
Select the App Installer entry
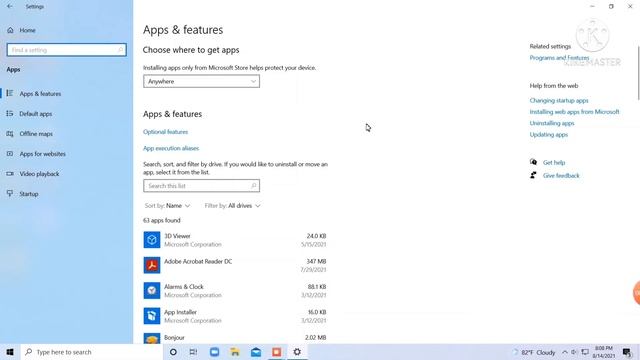[235, 316]
